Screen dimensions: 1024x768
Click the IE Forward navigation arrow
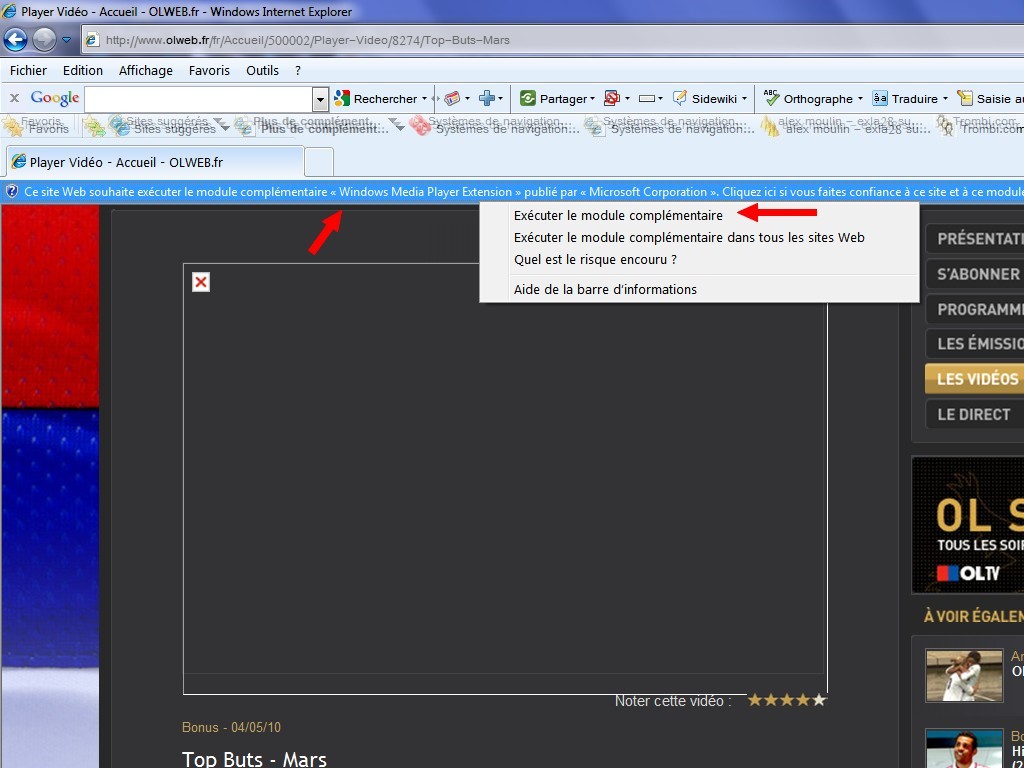click(x=44, y=40)
